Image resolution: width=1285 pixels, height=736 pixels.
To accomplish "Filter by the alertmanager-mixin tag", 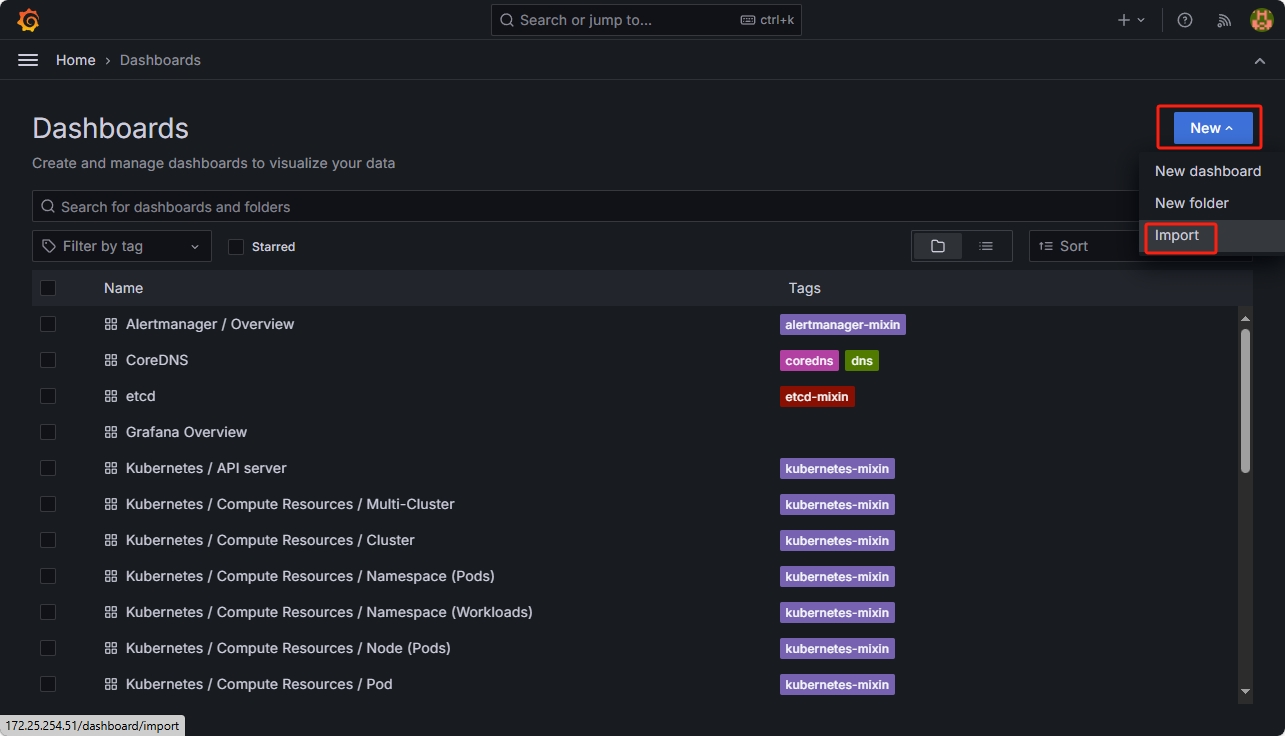I will click(x=843, y=324).
